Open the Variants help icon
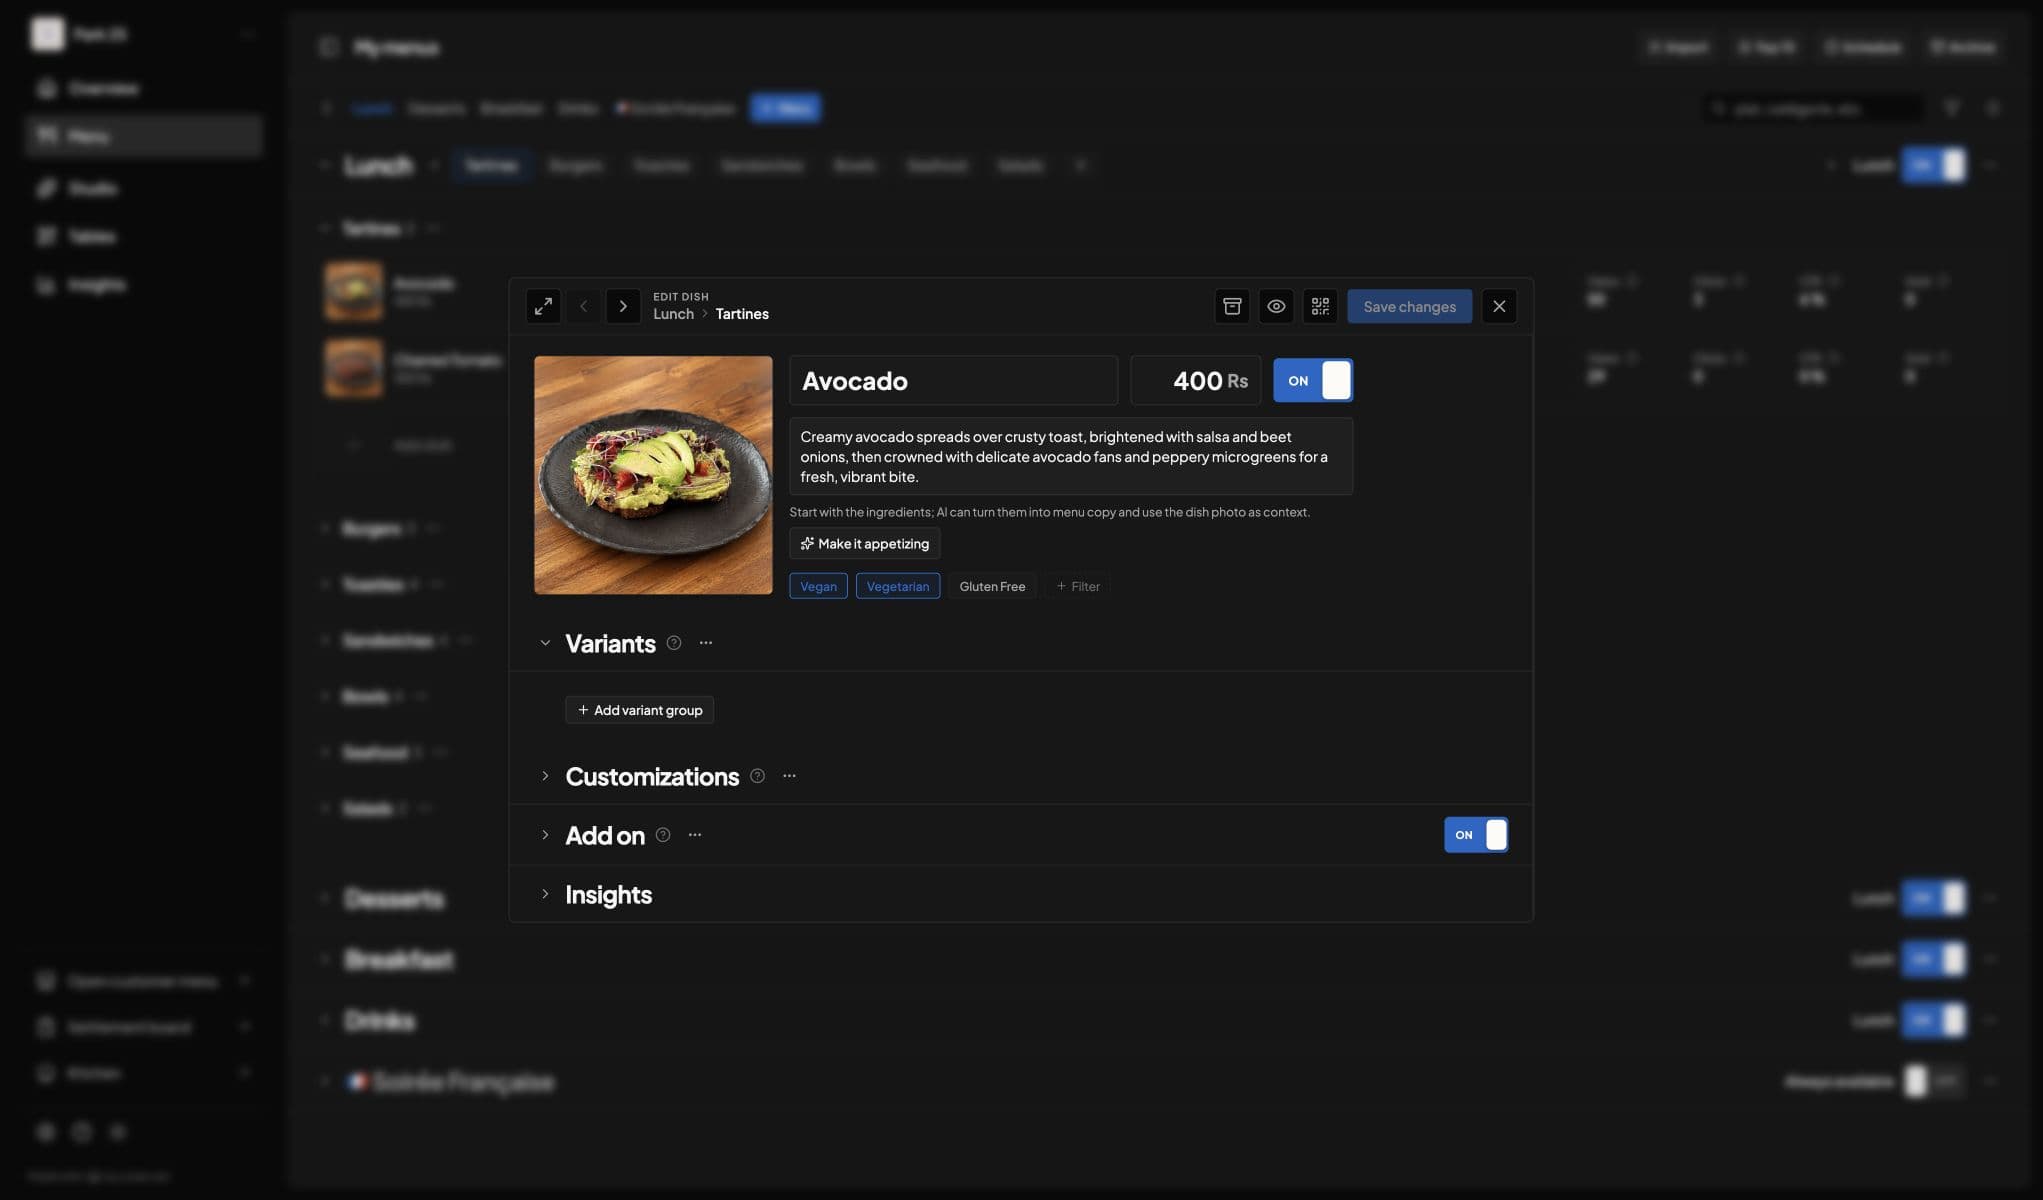The image size is (2043, 1200). 674,643
